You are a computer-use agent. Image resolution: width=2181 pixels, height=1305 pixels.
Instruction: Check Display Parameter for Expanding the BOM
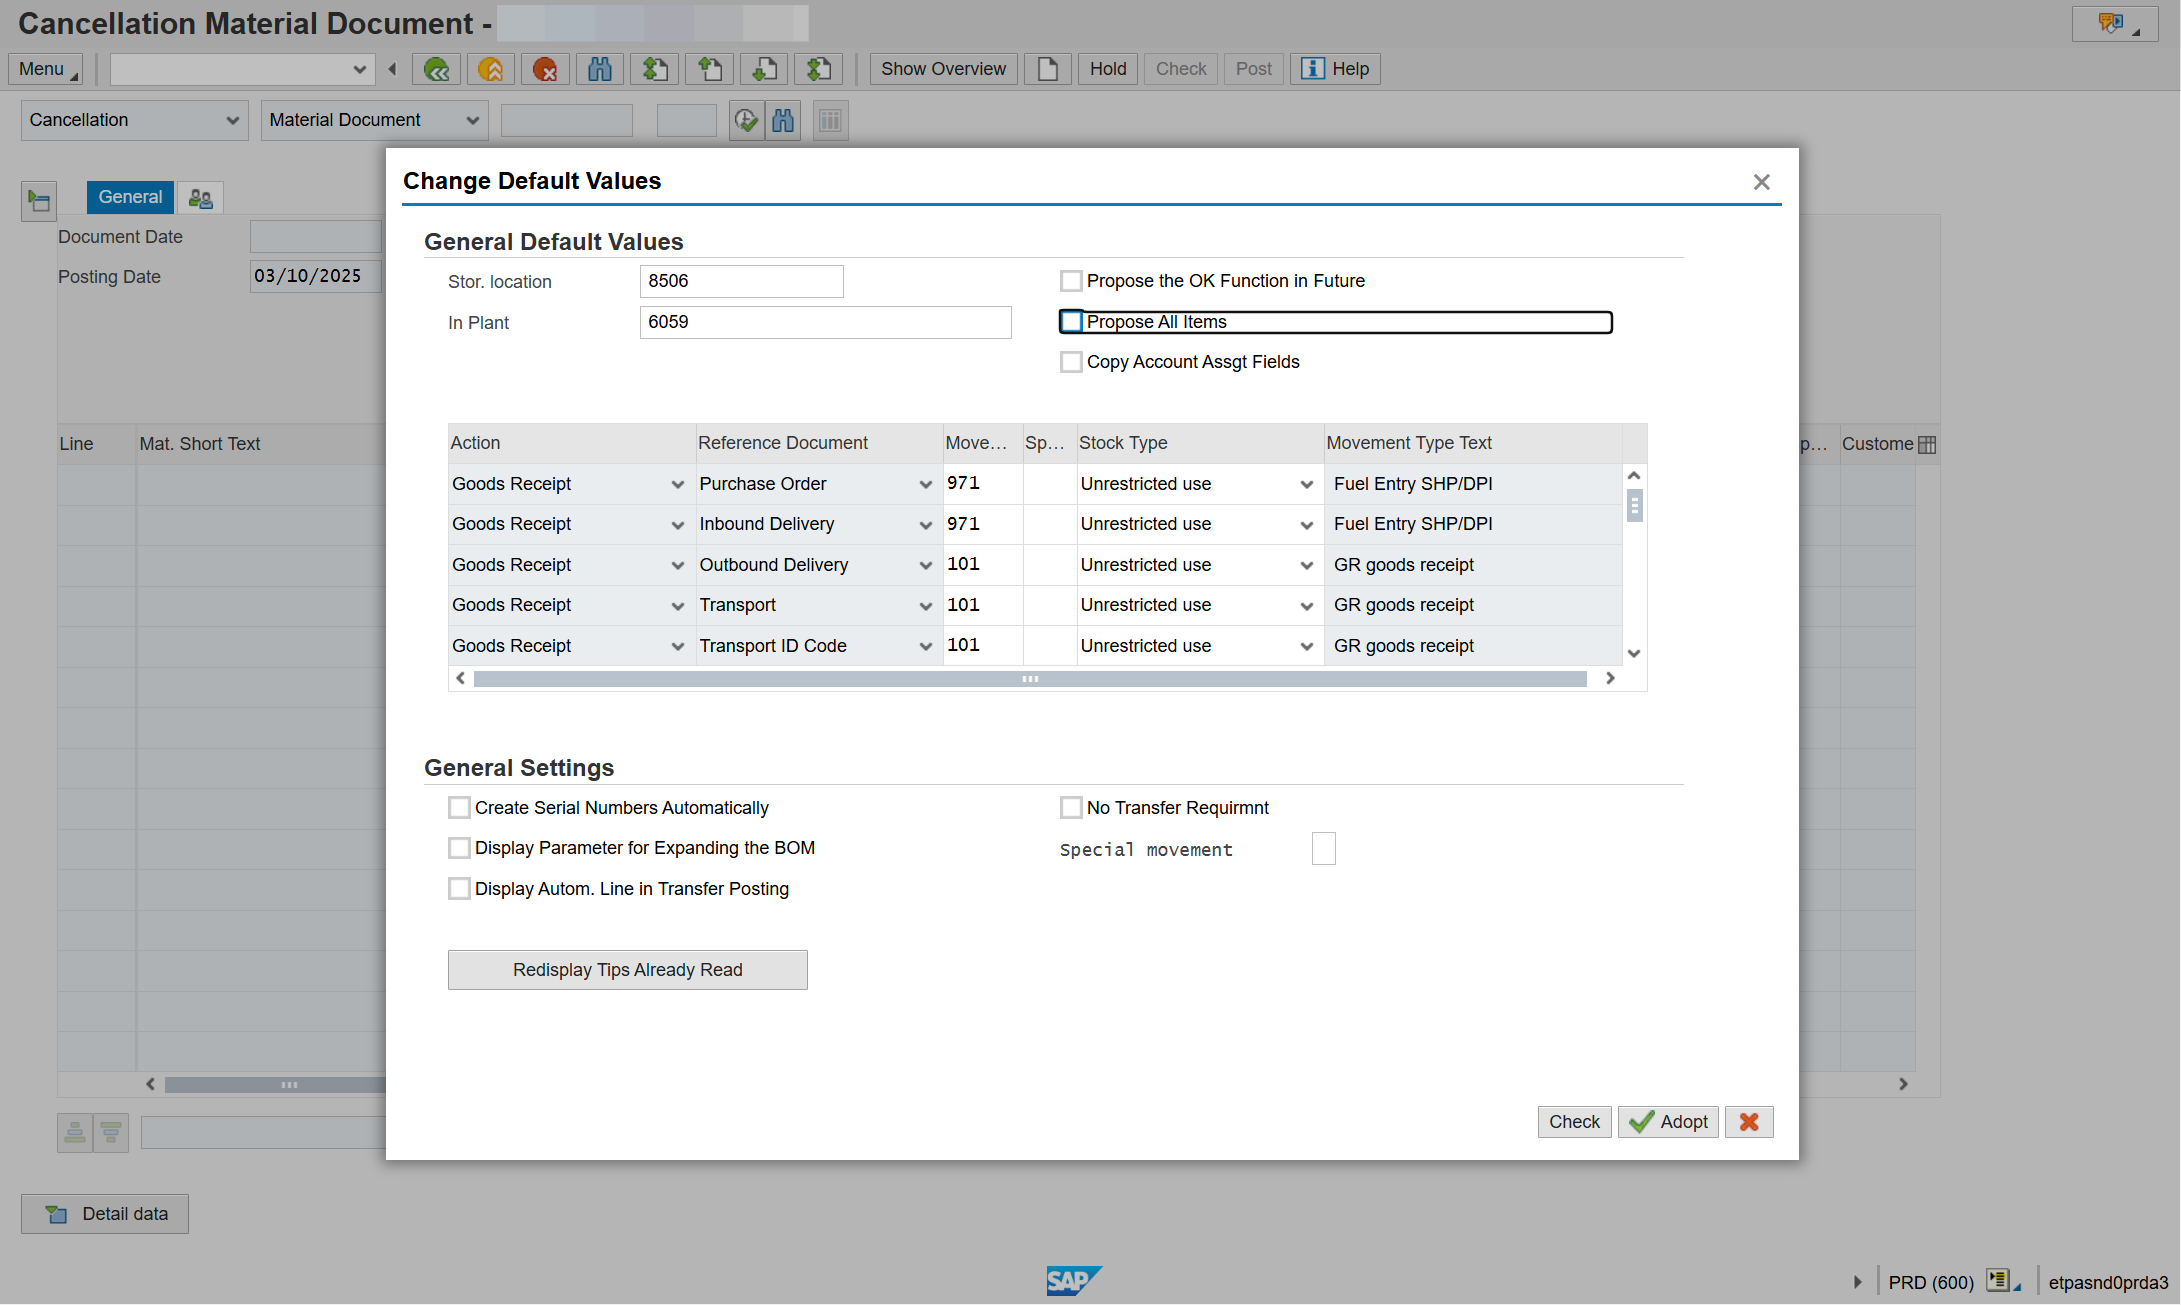point(459,848)
